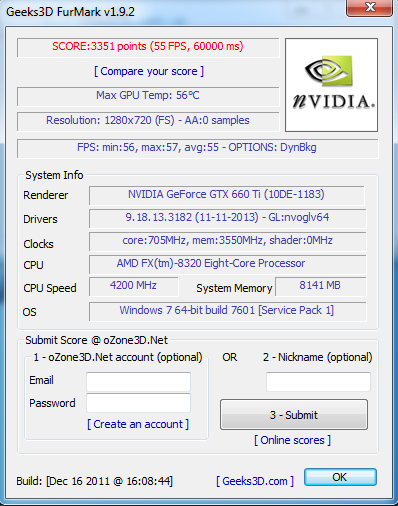This screenshot has height=506, width=398.
Task: Open the Compare your score link
Action: point(149,71)
